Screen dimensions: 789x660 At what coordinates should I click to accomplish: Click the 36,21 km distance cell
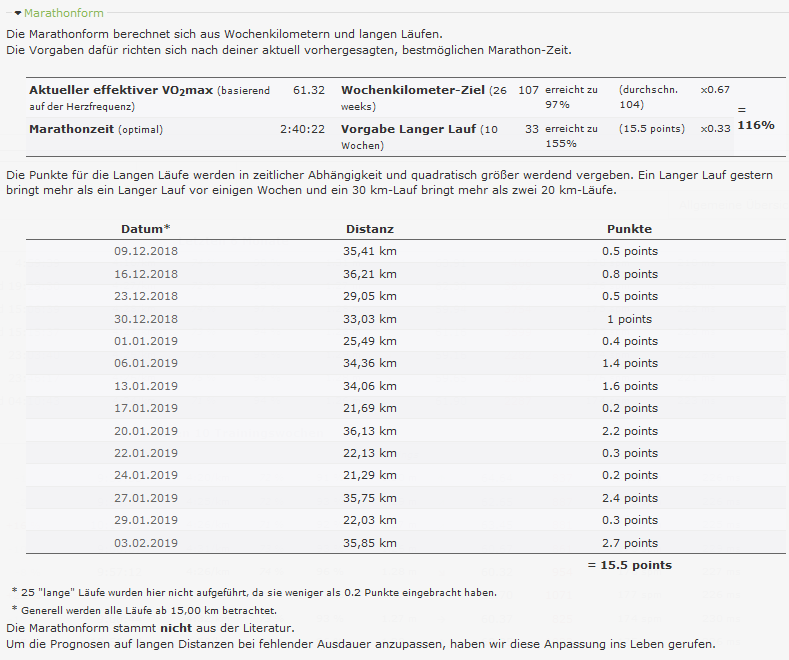[x=370, y=274]
